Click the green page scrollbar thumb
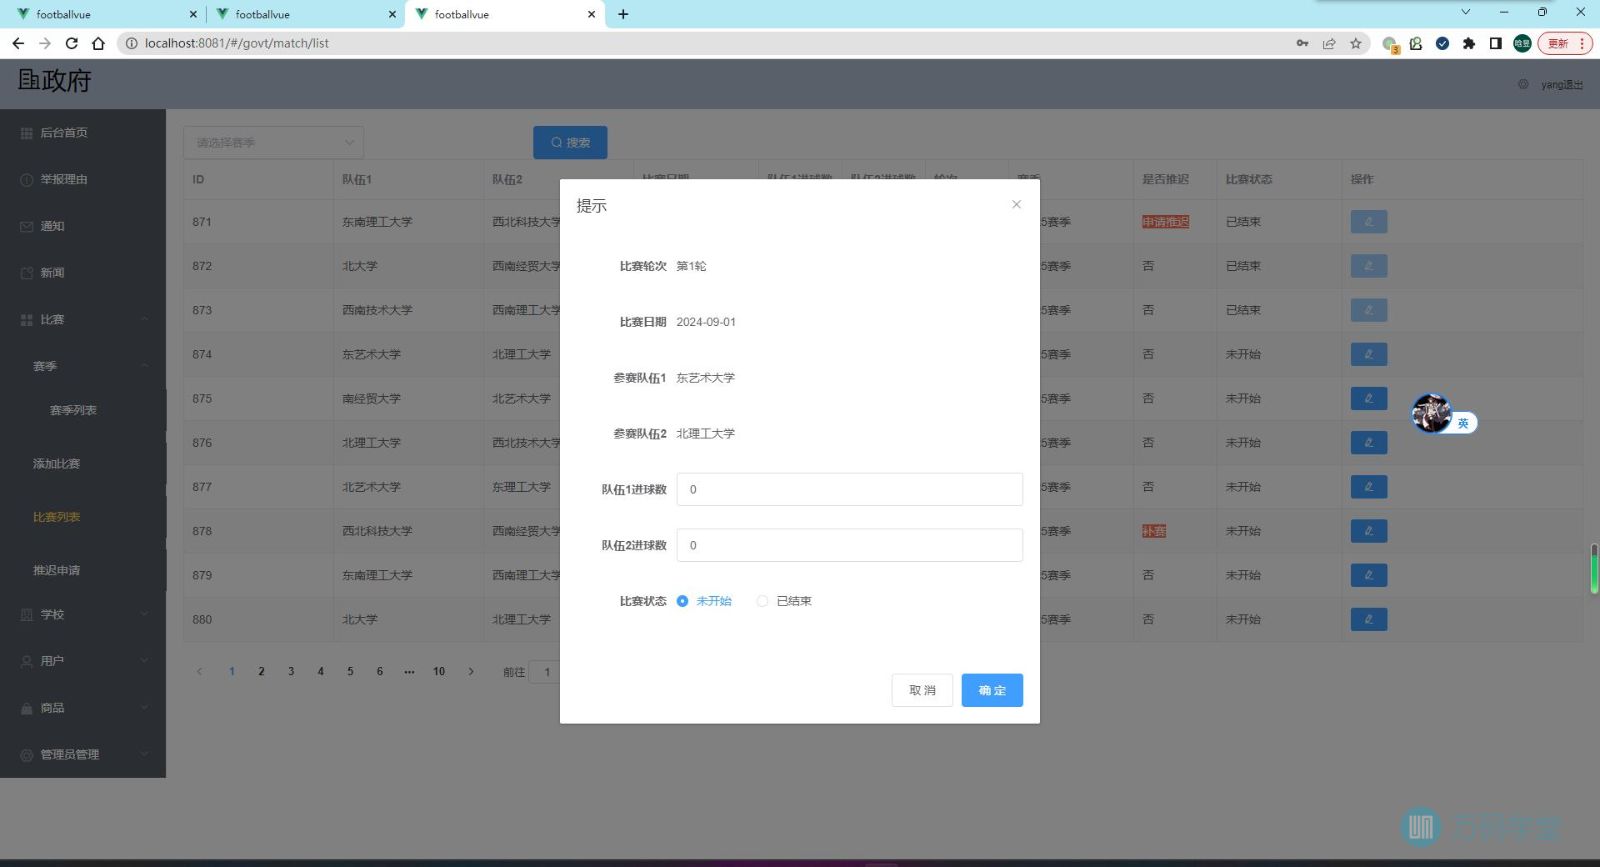This screenshot has height=867, width=1600. pyautogui.click(x=1594, y=568)
